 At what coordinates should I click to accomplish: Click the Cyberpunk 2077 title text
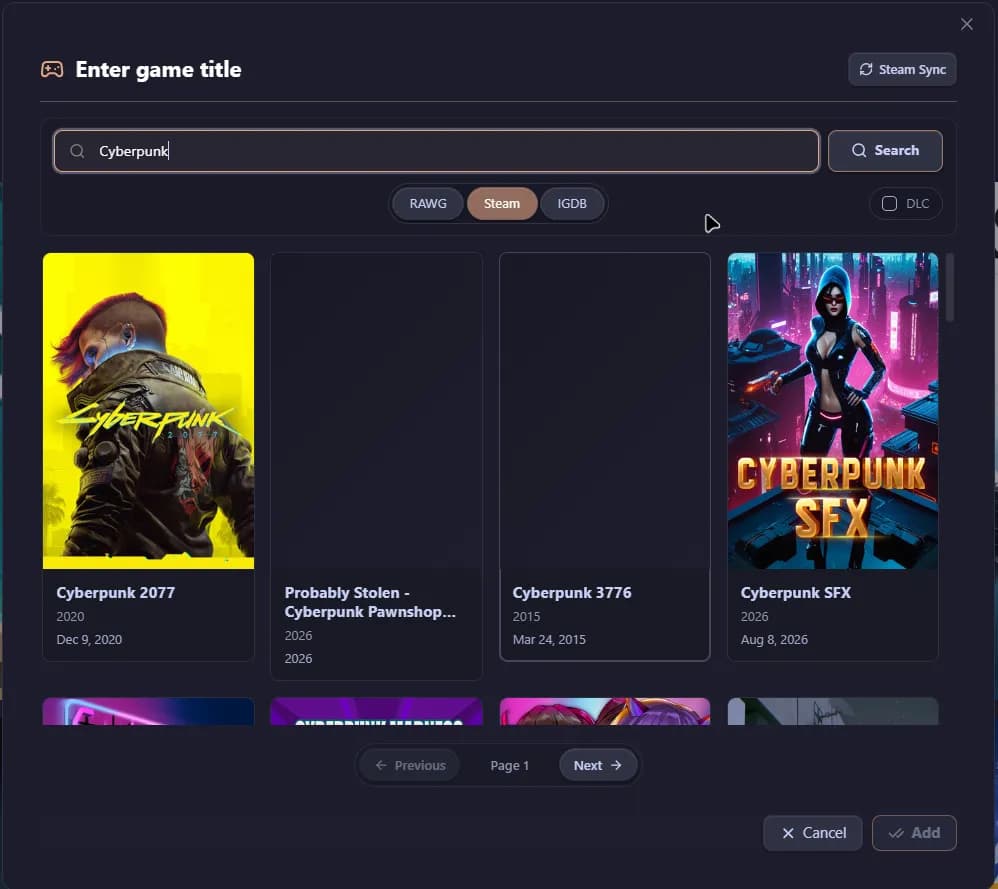[115, 592]
